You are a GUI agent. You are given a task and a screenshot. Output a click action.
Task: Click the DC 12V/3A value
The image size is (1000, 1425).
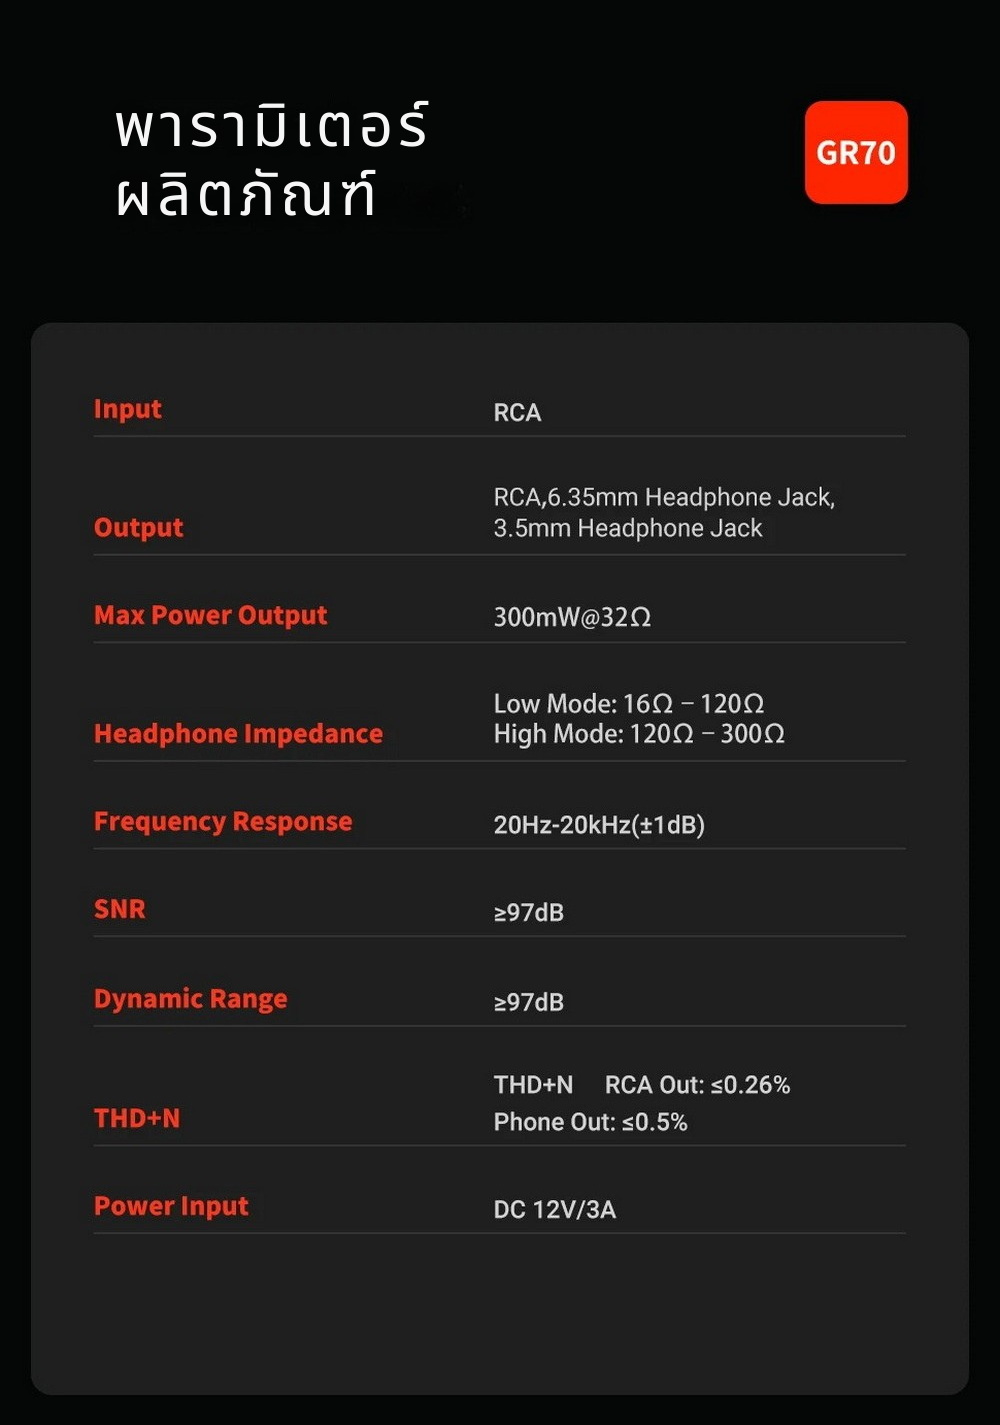[x=555, y=1210]
